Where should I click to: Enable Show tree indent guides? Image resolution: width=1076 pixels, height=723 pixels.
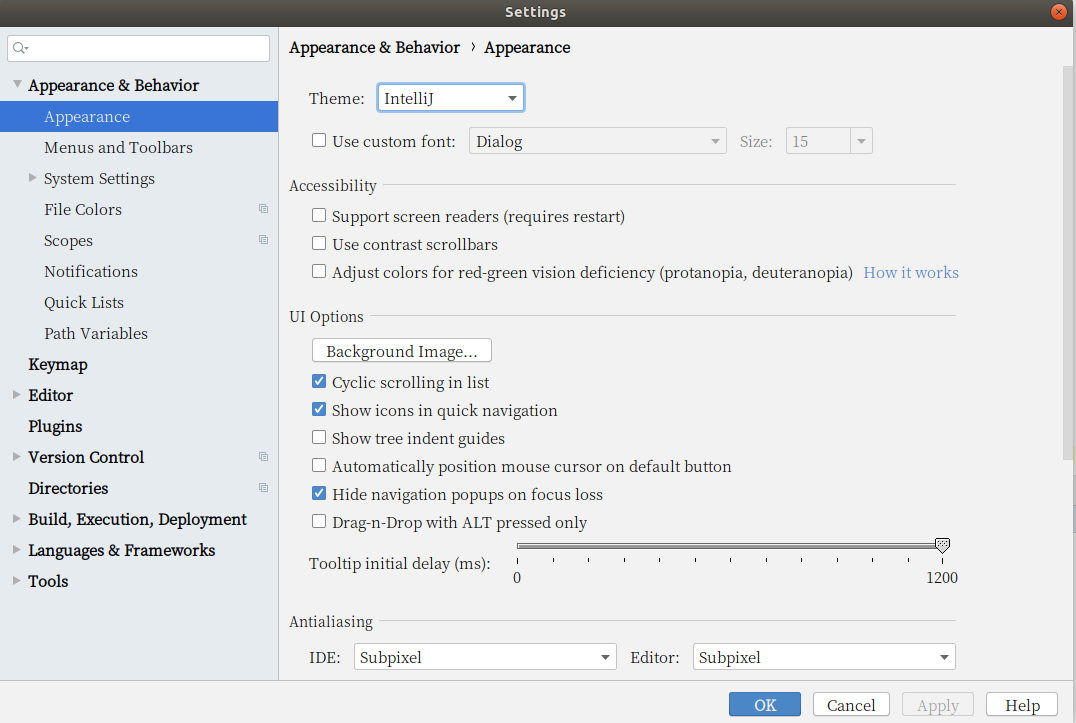pyautogui.click(x=319, y=438)
